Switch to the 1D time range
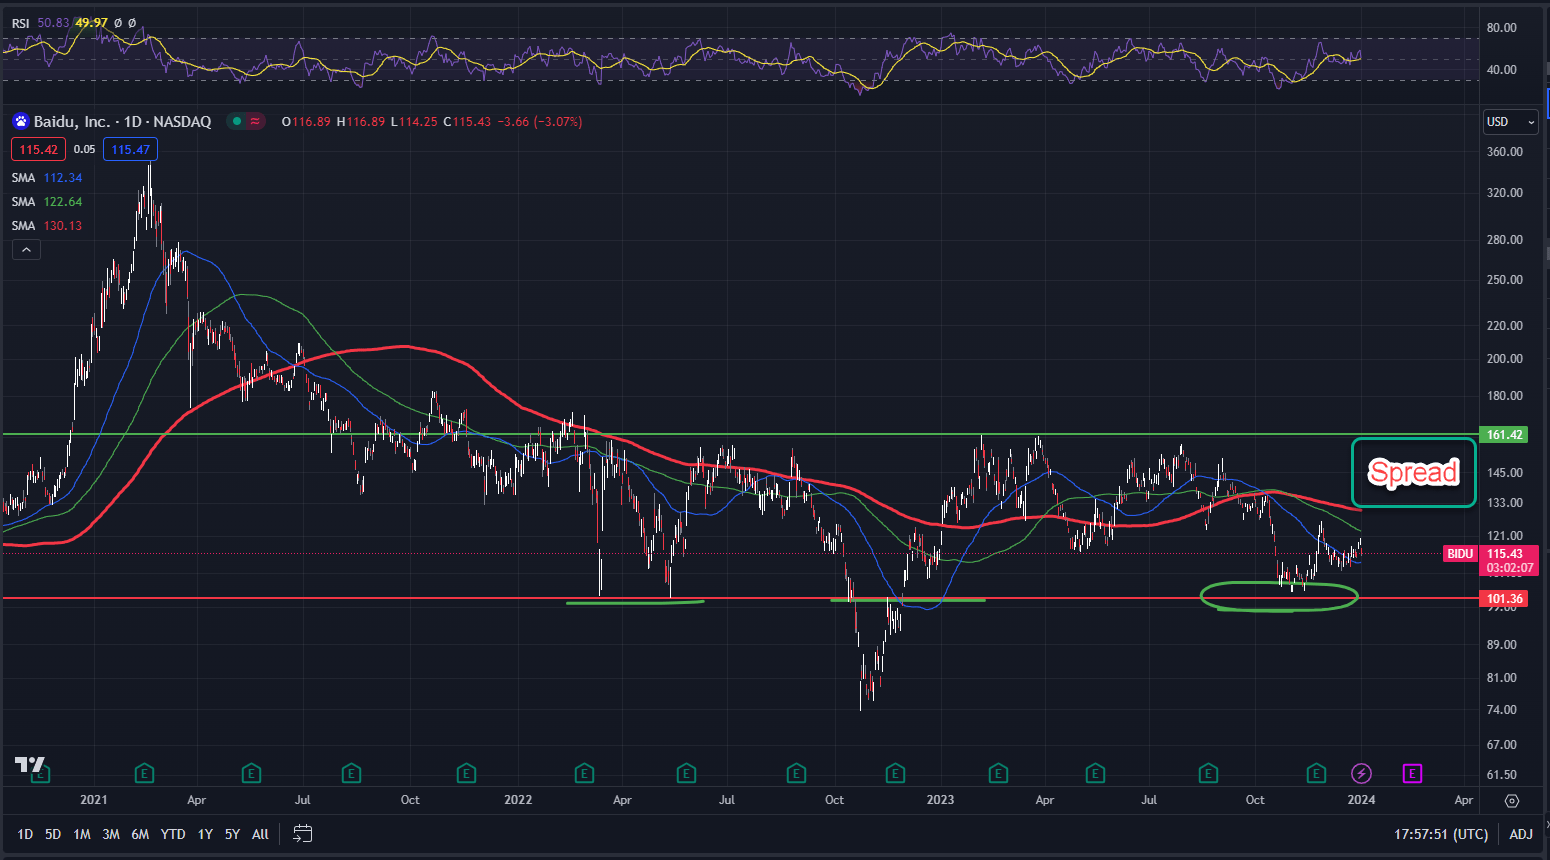The width and height of the screenshot is (1550, 860). [x=25, y=834]
